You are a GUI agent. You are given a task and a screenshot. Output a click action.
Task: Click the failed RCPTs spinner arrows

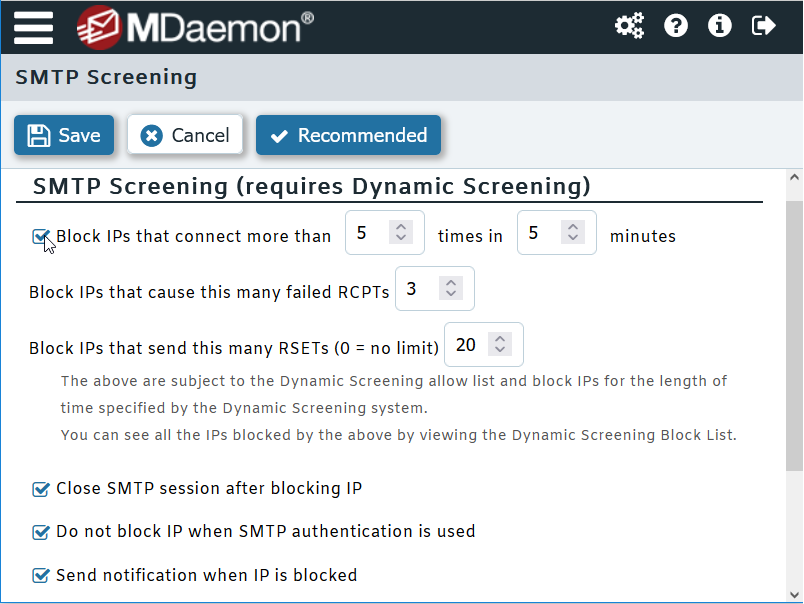[x=451, y=289]
